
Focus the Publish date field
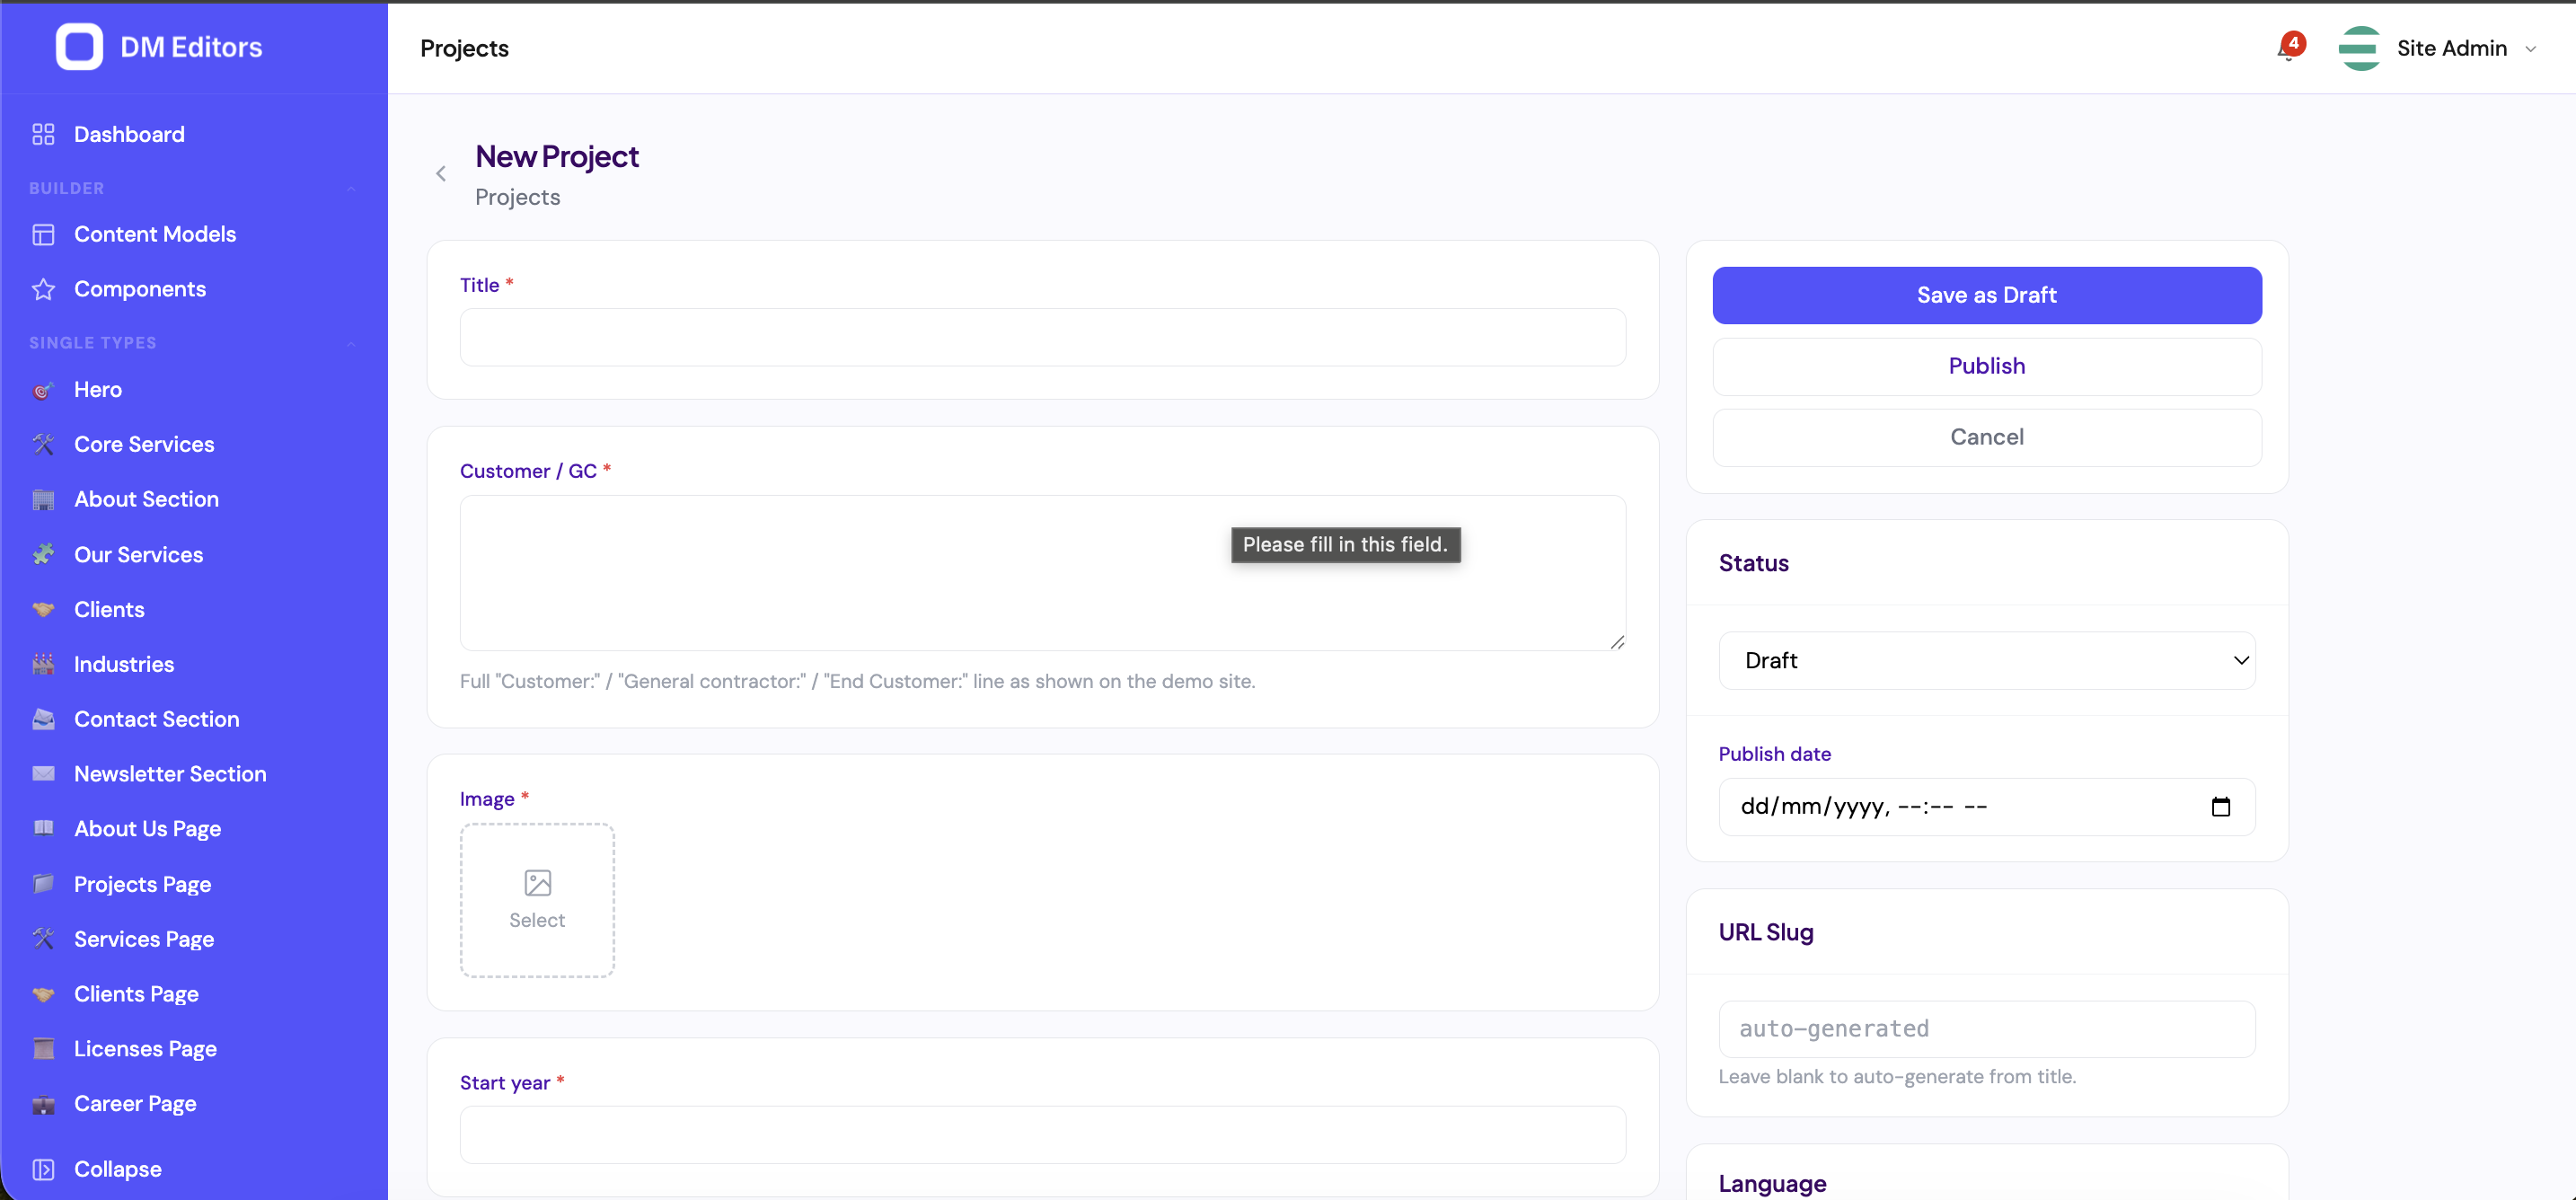pos(1987,807)
